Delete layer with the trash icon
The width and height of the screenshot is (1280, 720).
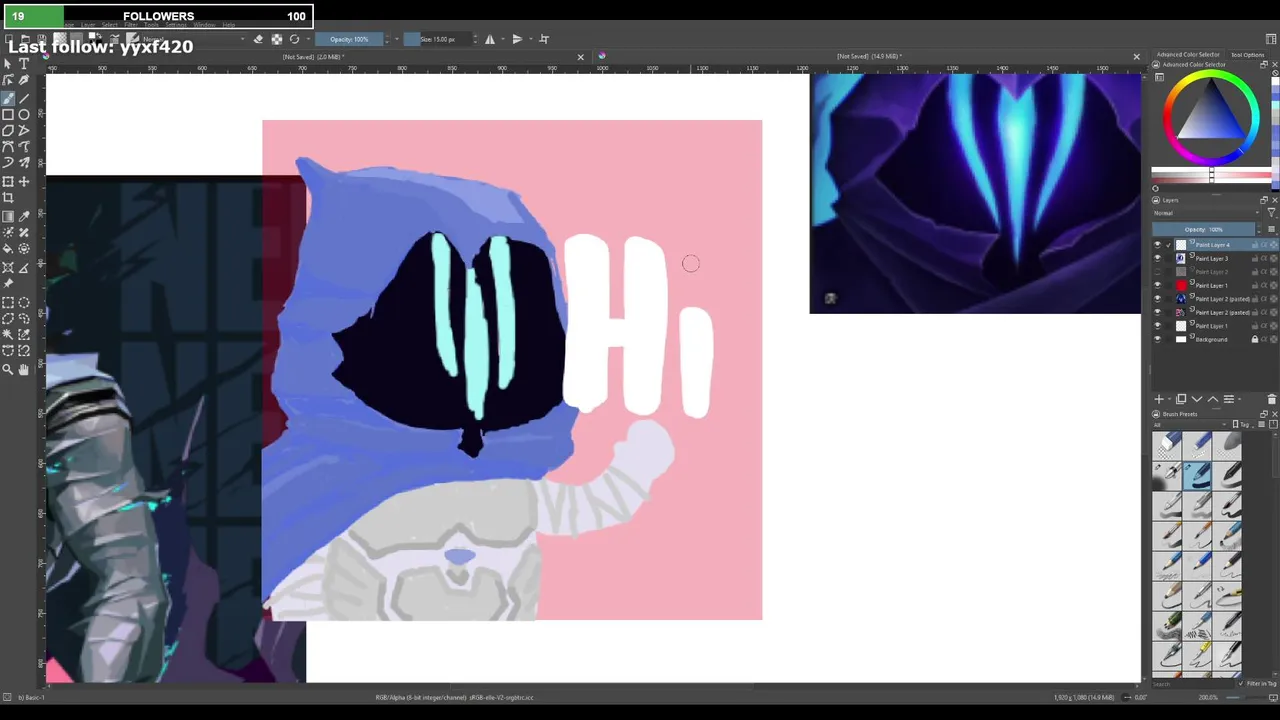(x=1271, y=399)
